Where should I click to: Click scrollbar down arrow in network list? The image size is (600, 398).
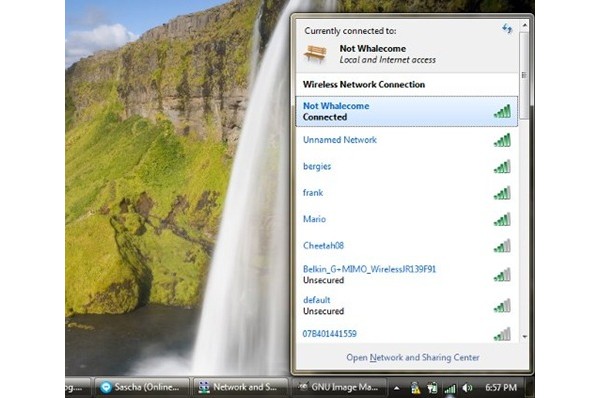525,337
